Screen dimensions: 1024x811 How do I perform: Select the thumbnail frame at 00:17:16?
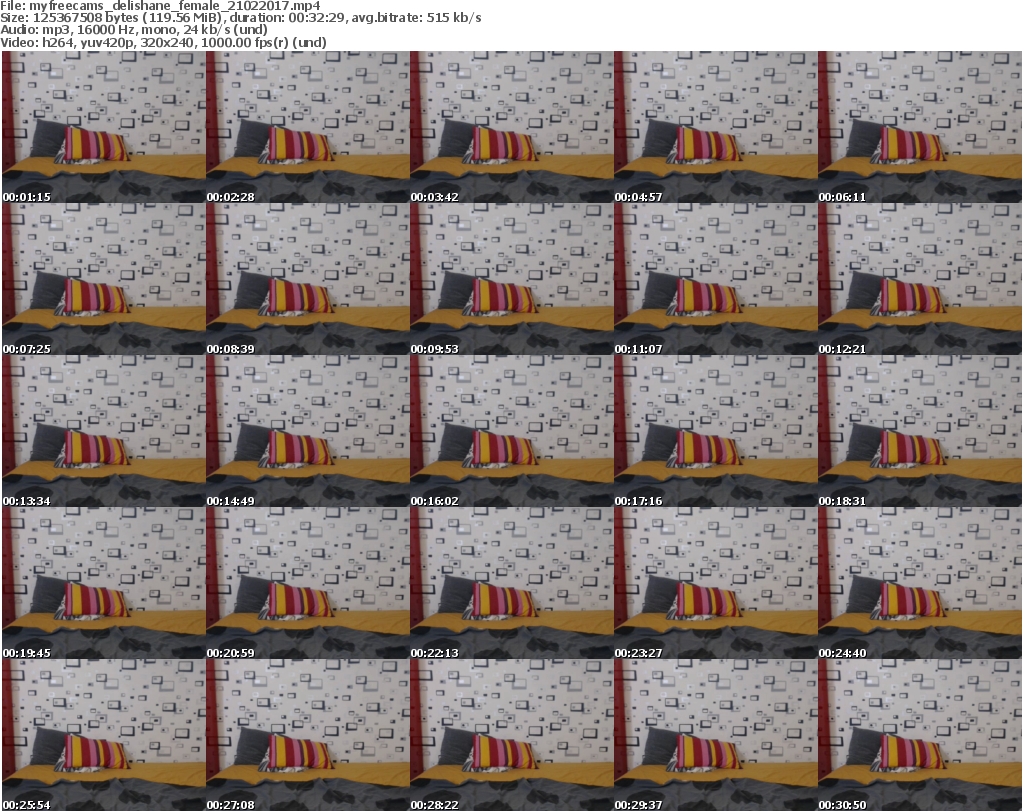pos(716,432)
